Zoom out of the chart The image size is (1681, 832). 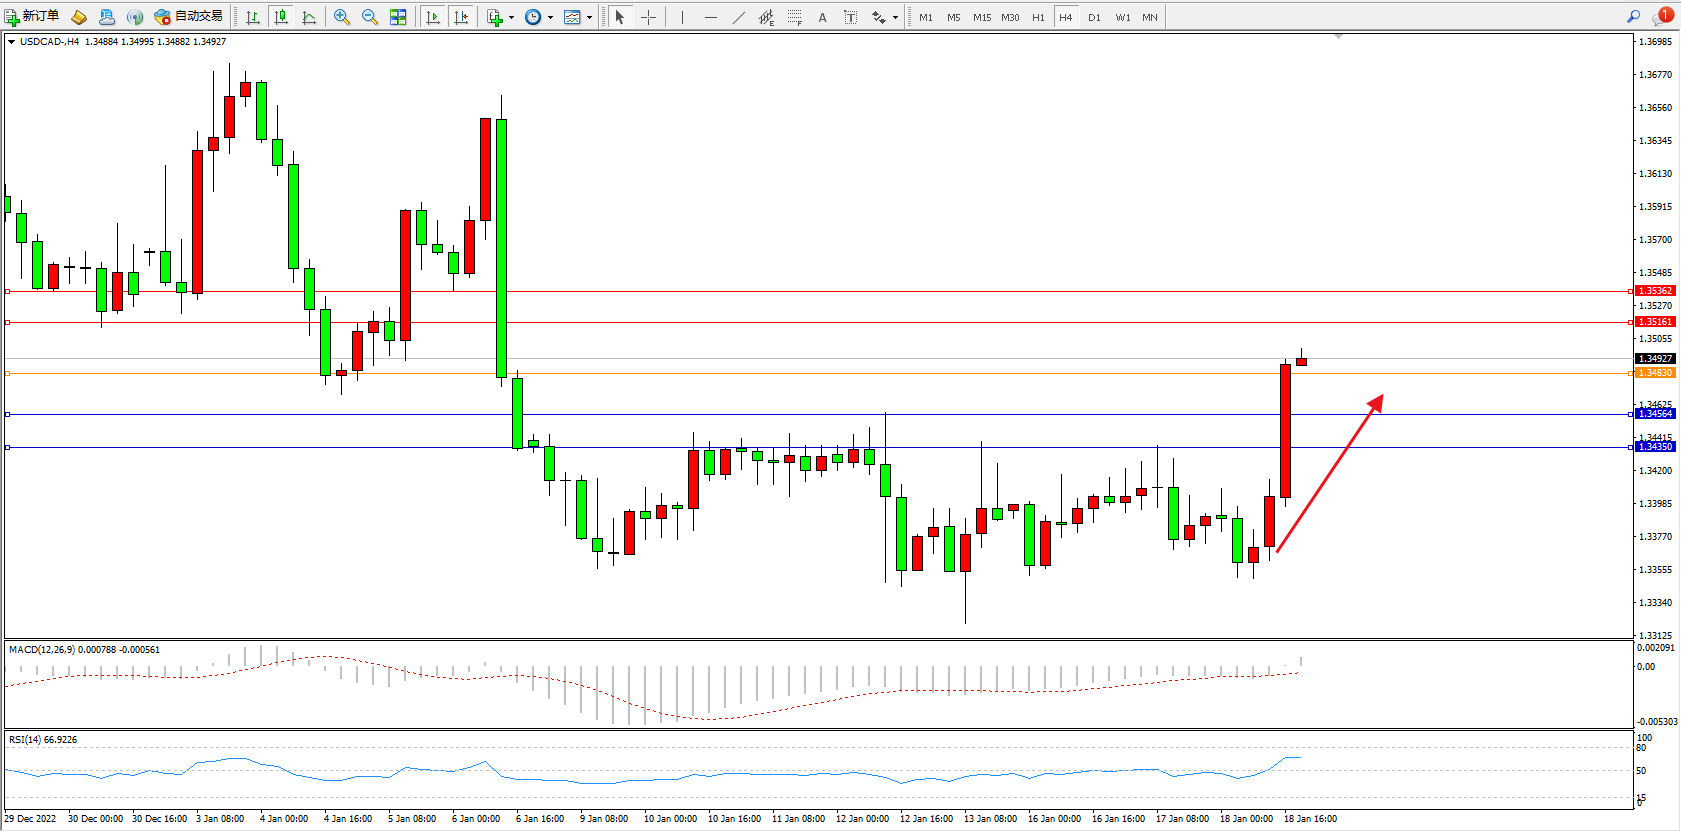tap(370, 17)
